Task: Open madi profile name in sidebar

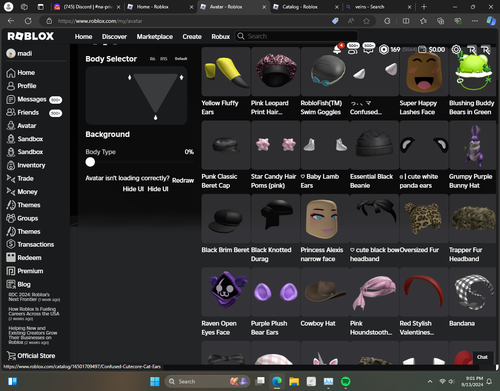Action: (x=25, y=53)
